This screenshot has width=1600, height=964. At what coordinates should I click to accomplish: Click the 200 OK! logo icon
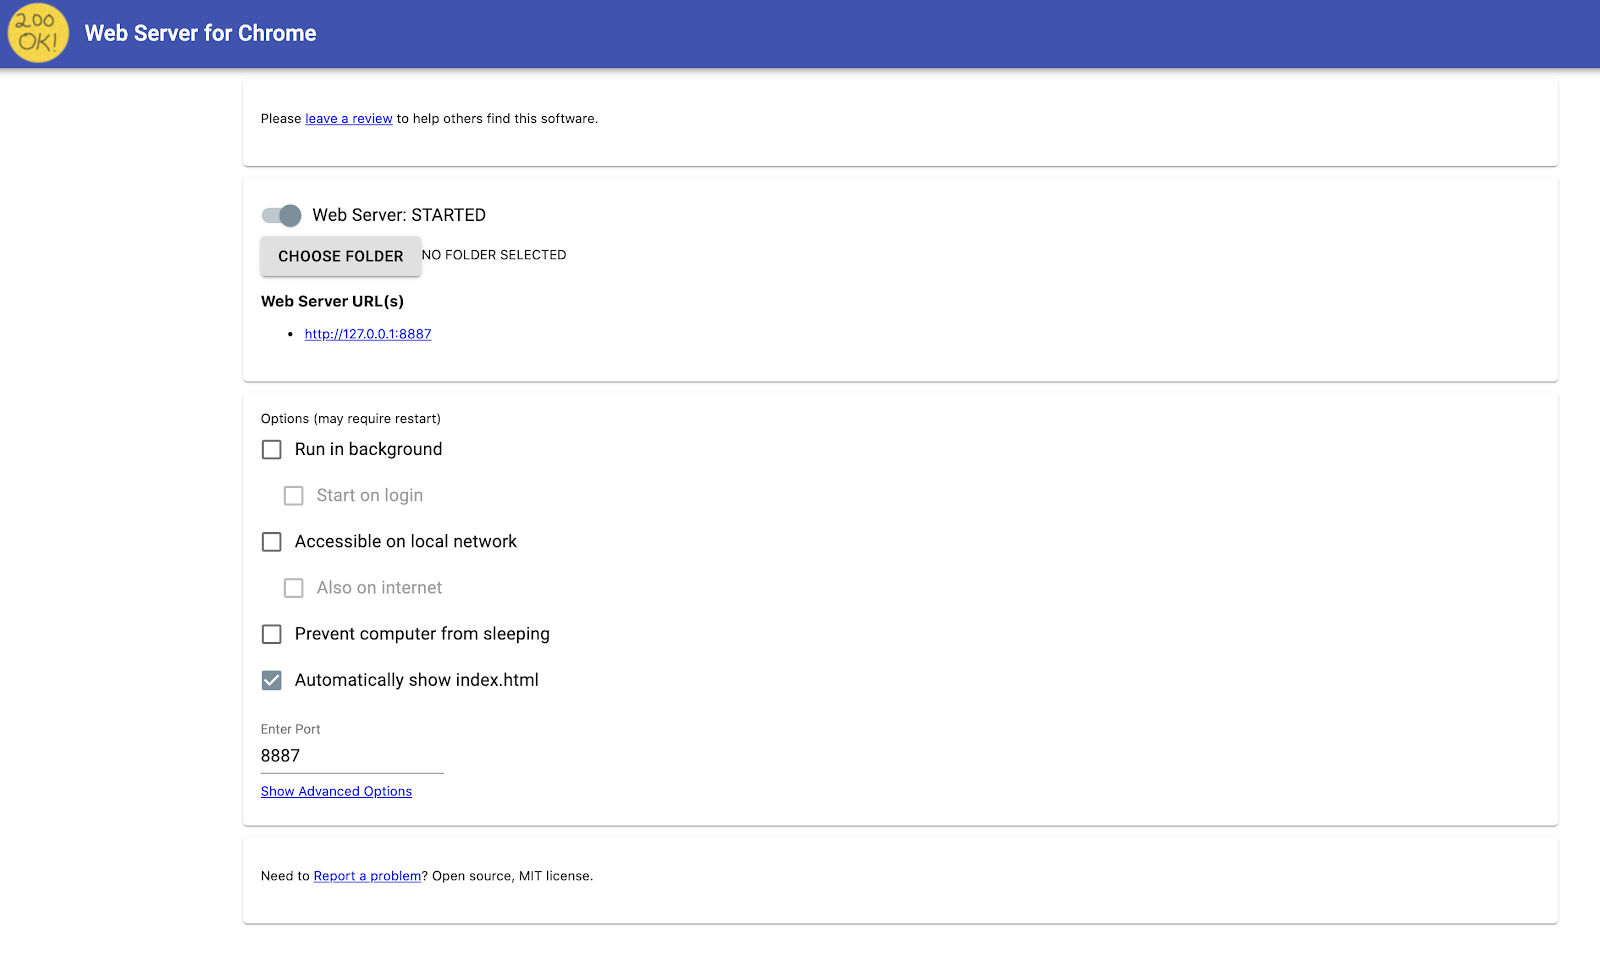38,33
